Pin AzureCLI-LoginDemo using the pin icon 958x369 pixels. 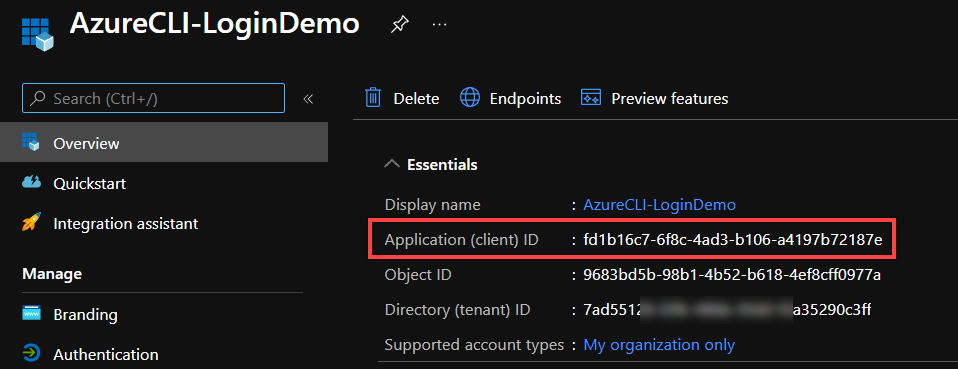(399, 24)
